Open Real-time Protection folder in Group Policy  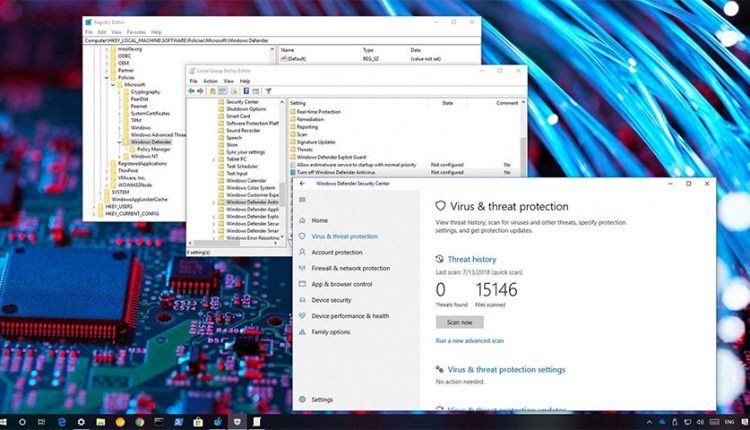(x=319, y=112)
